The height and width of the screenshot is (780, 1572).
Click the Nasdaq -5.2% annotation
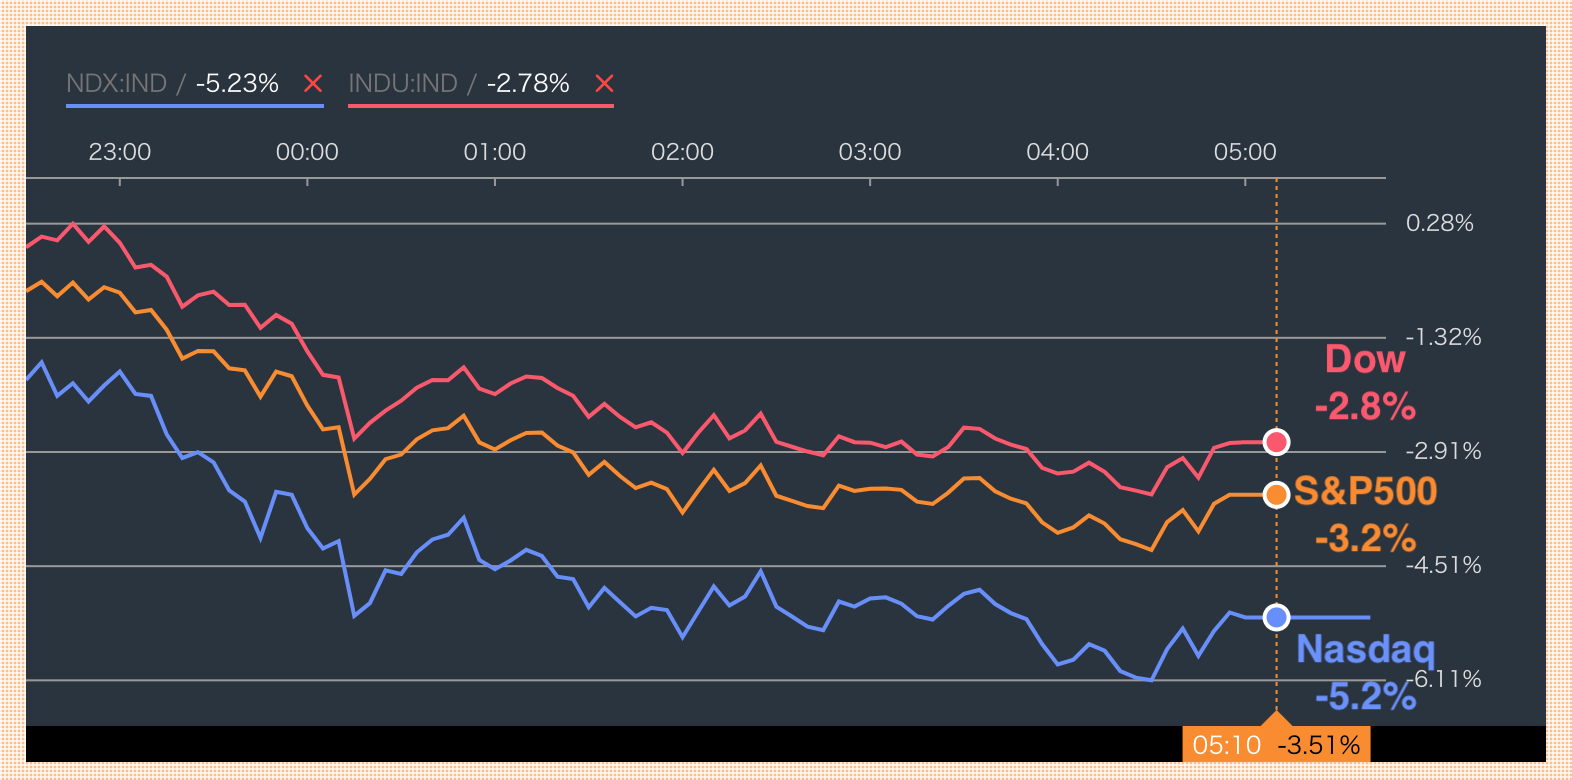point(1366,672)
